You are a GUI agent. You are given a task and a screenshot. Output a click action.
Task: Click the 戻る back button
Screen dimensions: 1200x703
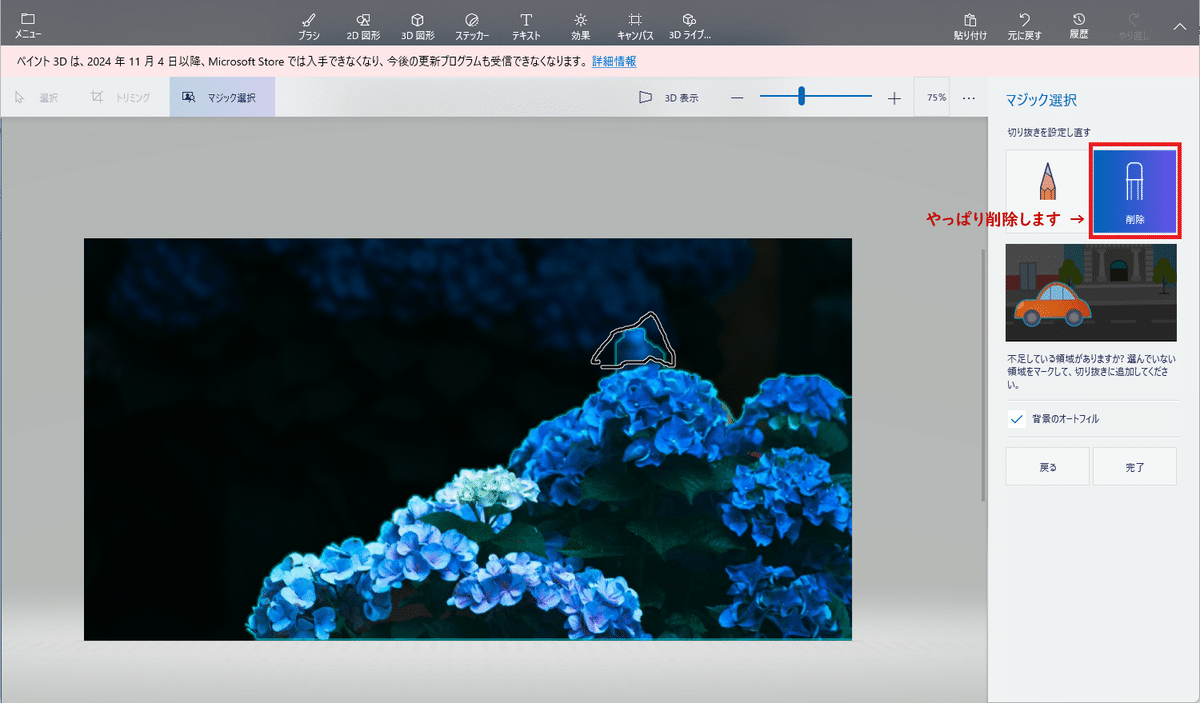[1048, 467]
